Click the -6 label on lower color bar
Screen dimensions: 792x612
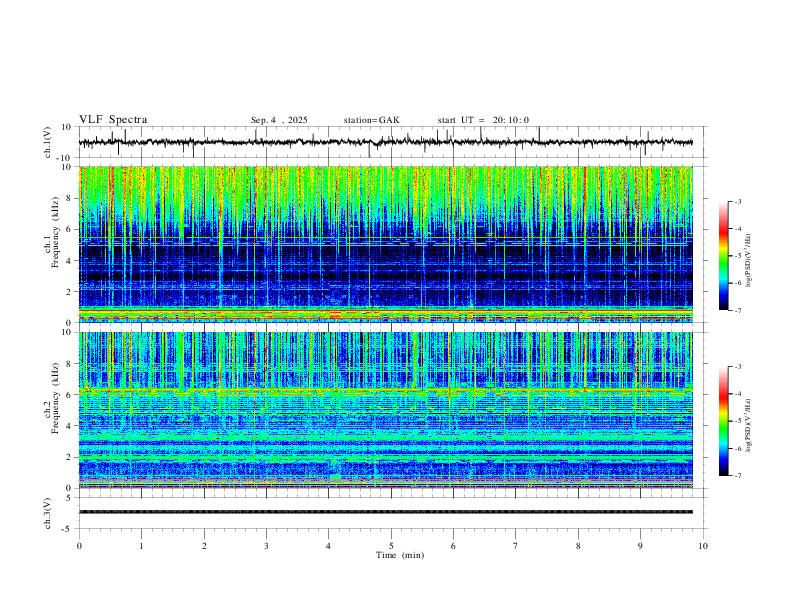737,448
